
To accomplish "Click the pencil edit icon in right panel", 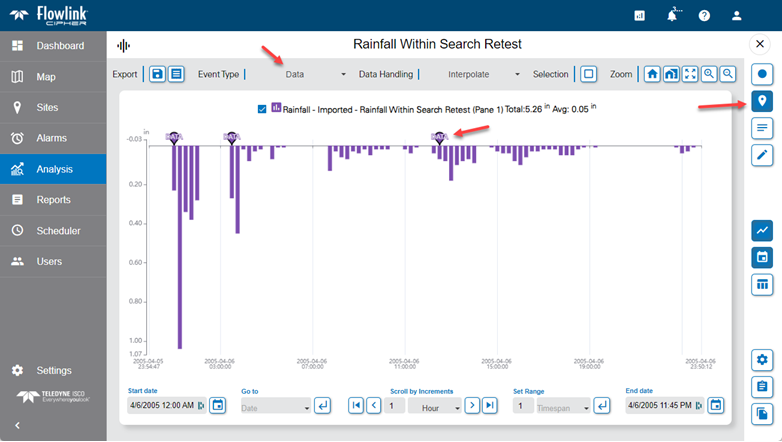I will (762, 154).
